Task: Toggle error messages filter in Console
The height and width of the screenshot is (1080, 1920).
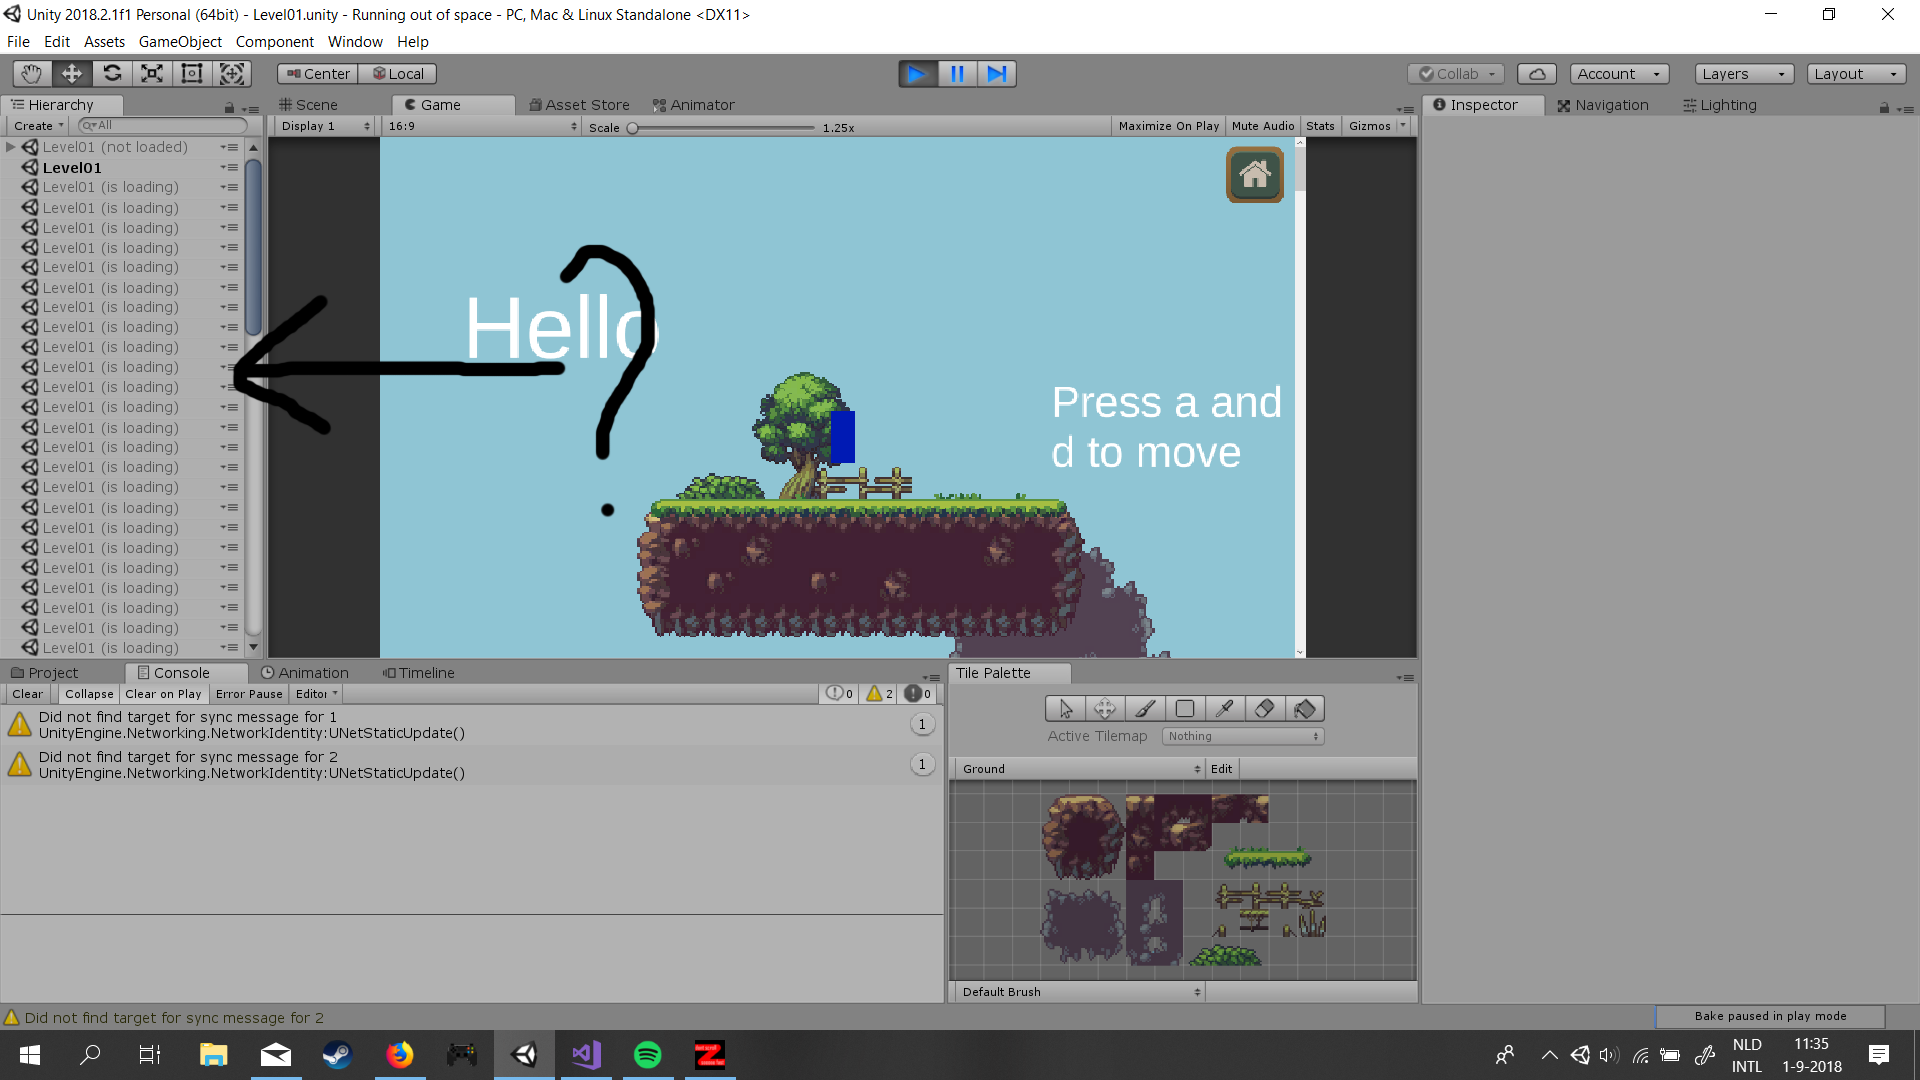Action: pos(919,693)
